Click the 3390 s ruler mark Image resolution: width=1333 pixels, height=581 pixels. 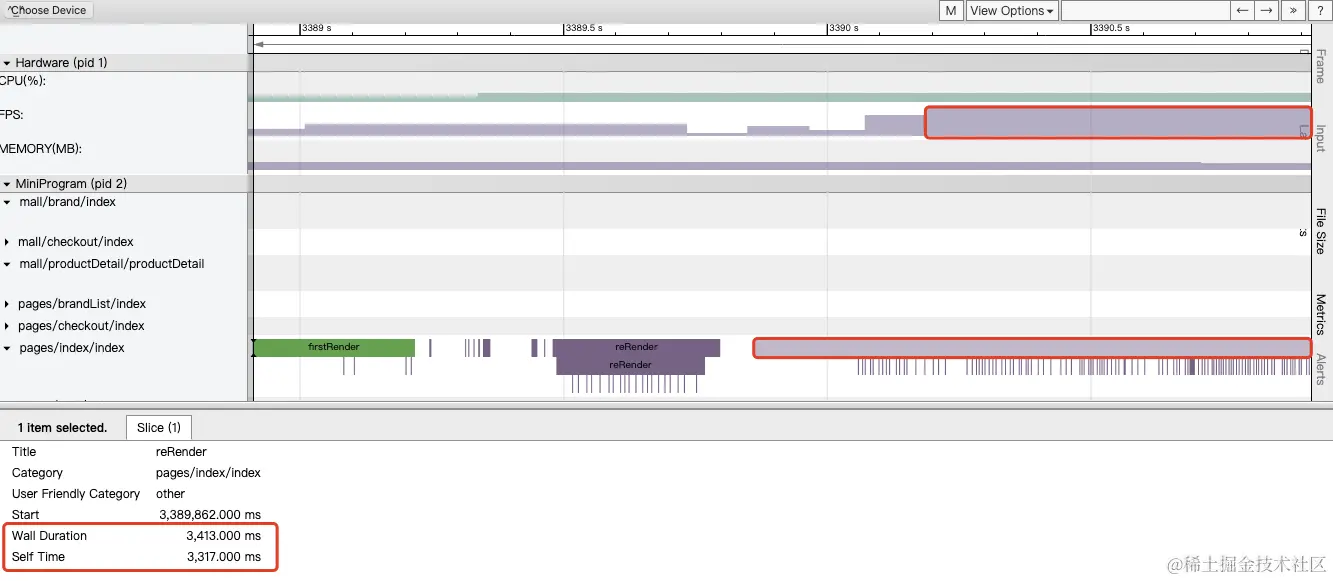pos(844,28)
